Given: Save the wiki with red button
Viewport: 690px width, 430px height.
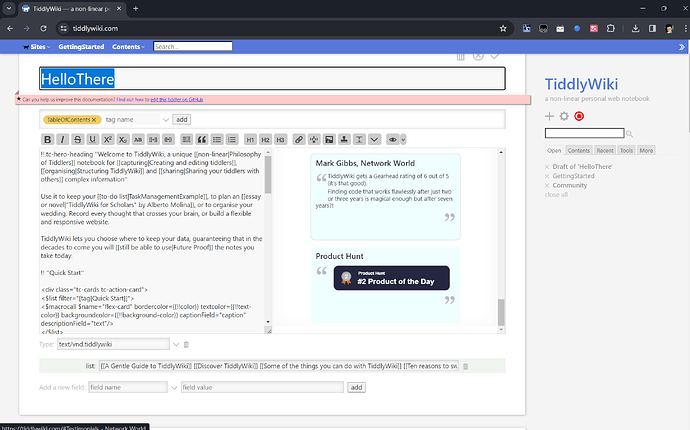Looking at the screenshot, I should point(579,116).
